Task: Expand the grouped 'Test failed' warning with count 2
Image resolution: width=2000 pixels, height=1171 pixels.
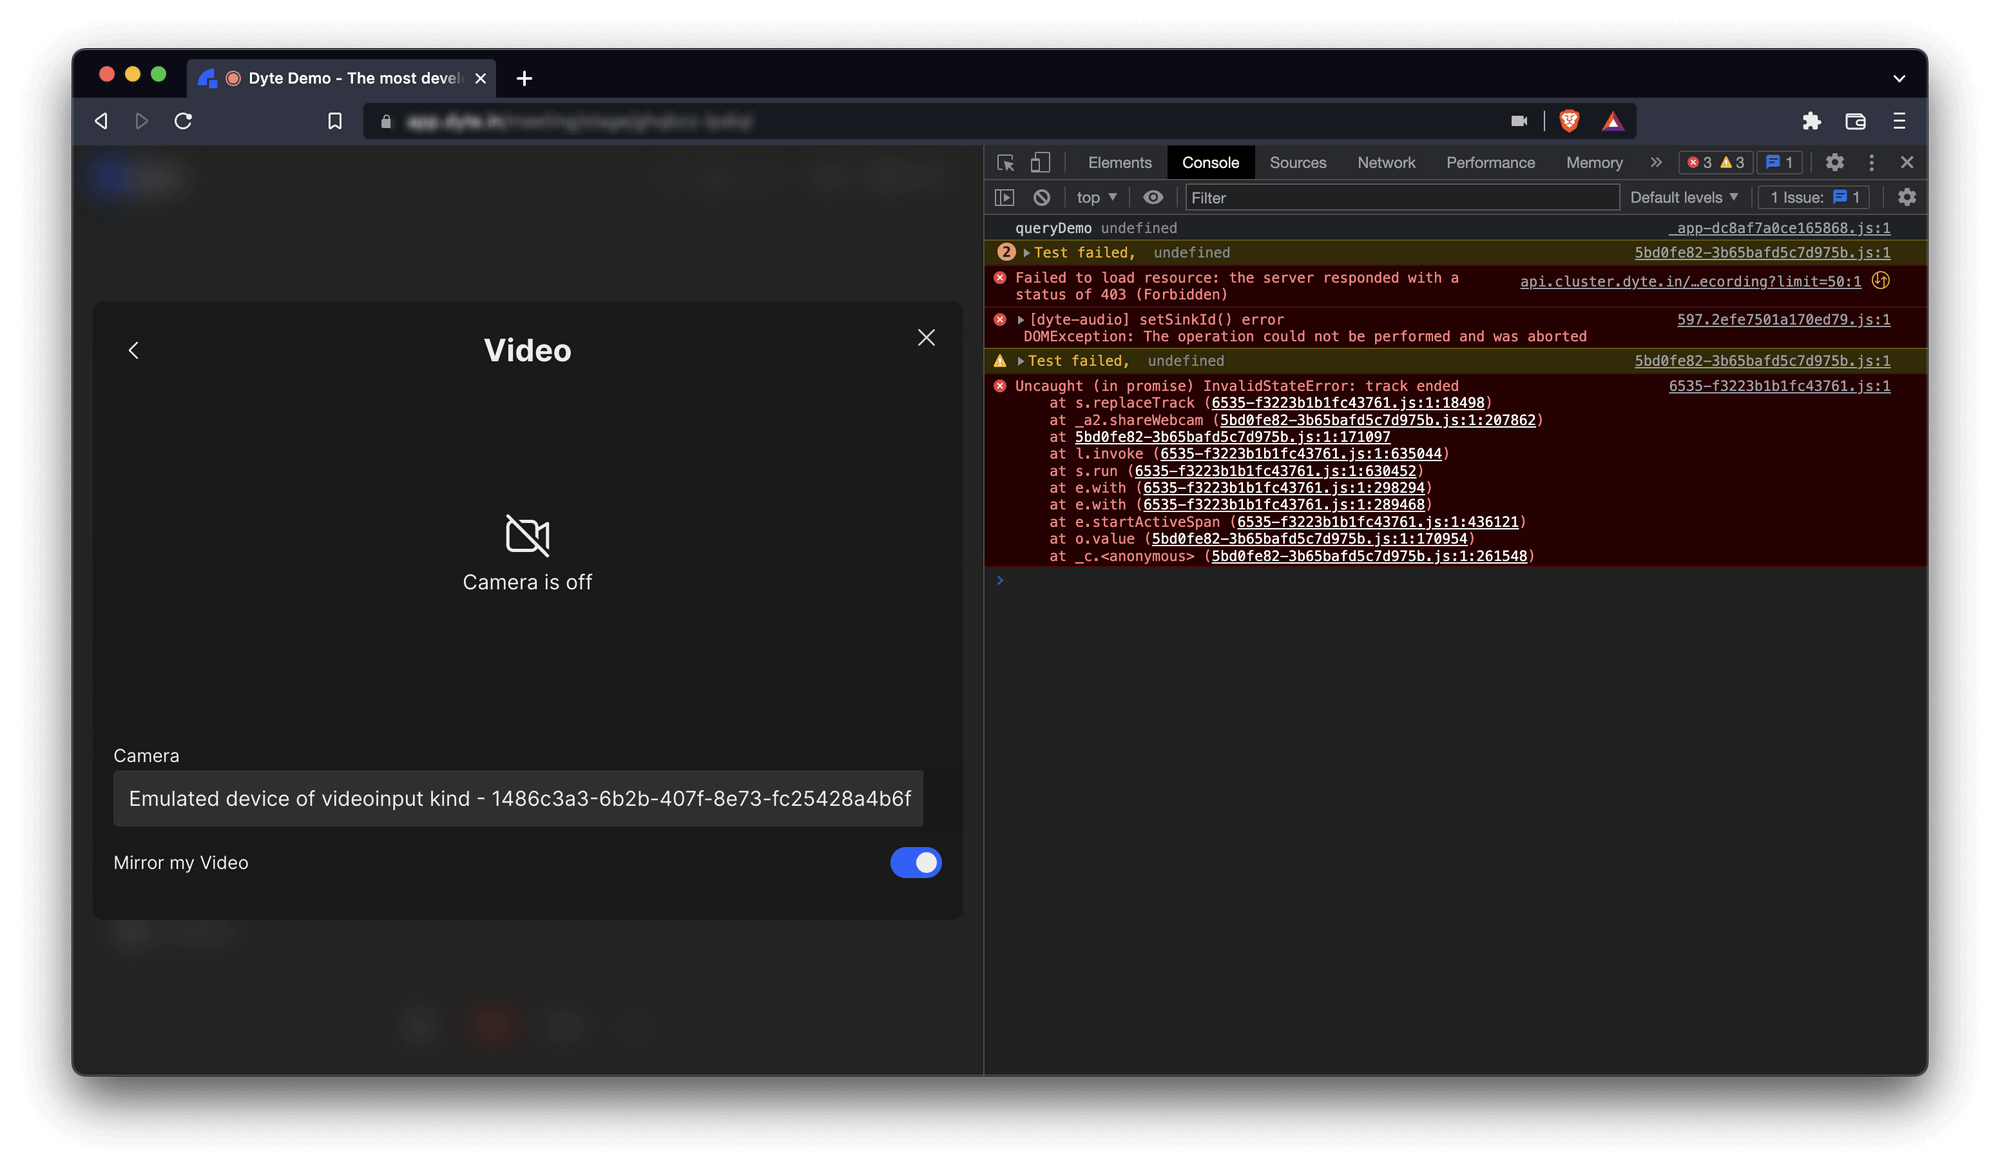Action: point(1026,253)
